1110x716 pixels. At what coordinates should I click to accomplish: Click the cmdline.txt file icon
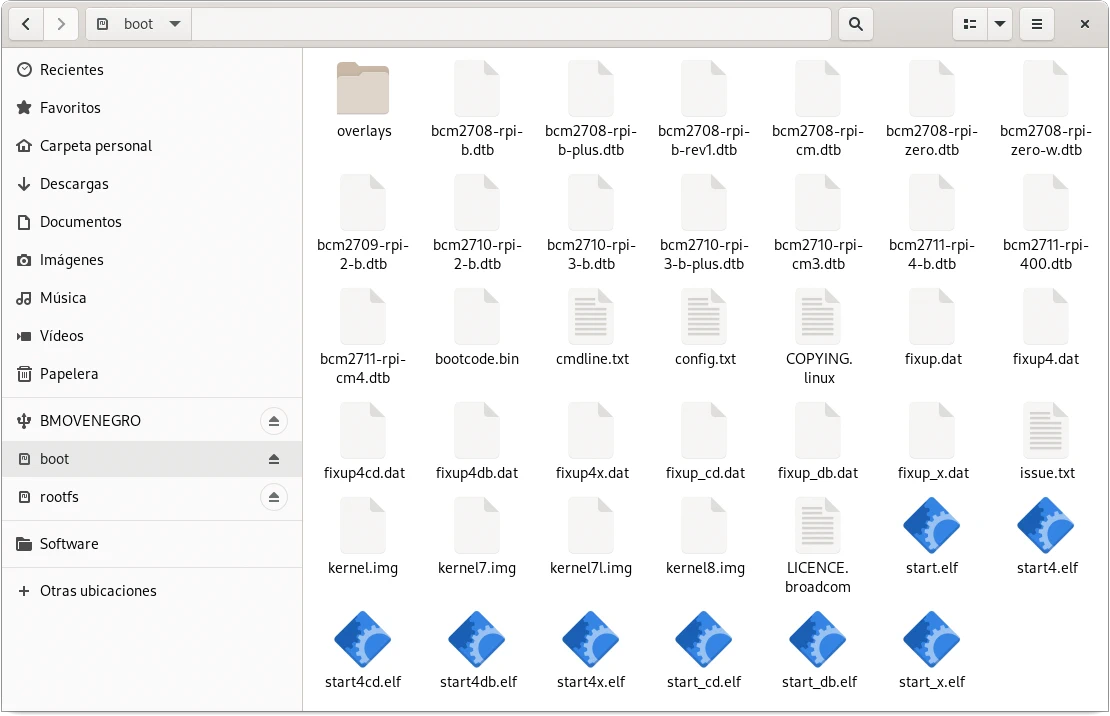pyautogui.click(x=591, y=316)
